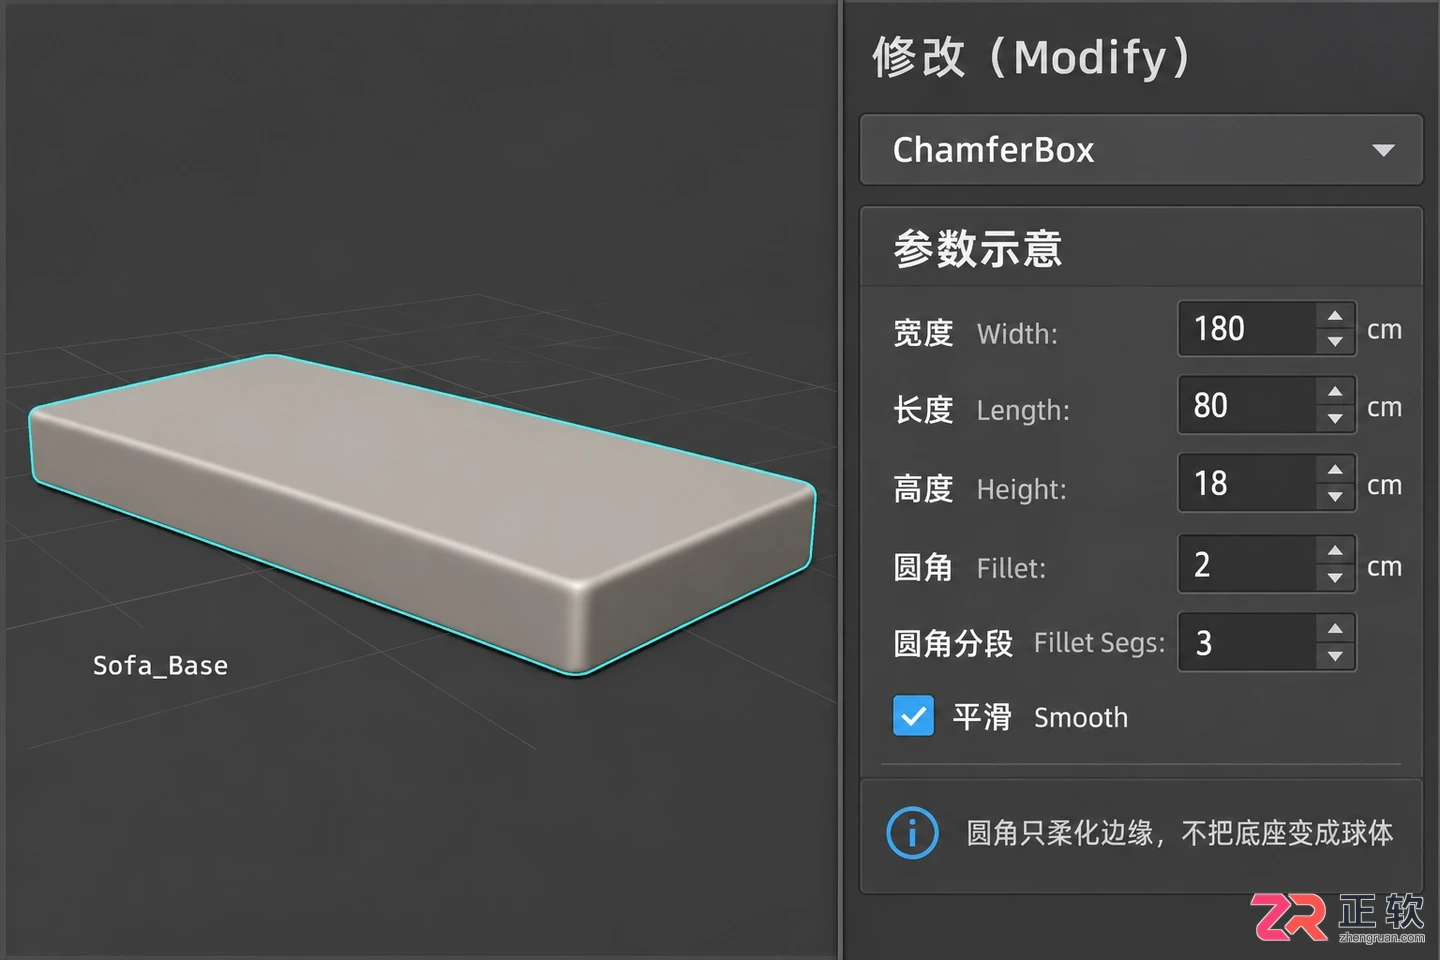This screenshot has width=1440, height=960.
Task: Click the 圆角分段 Fillet Segs label
Action: click(1029, 643)
